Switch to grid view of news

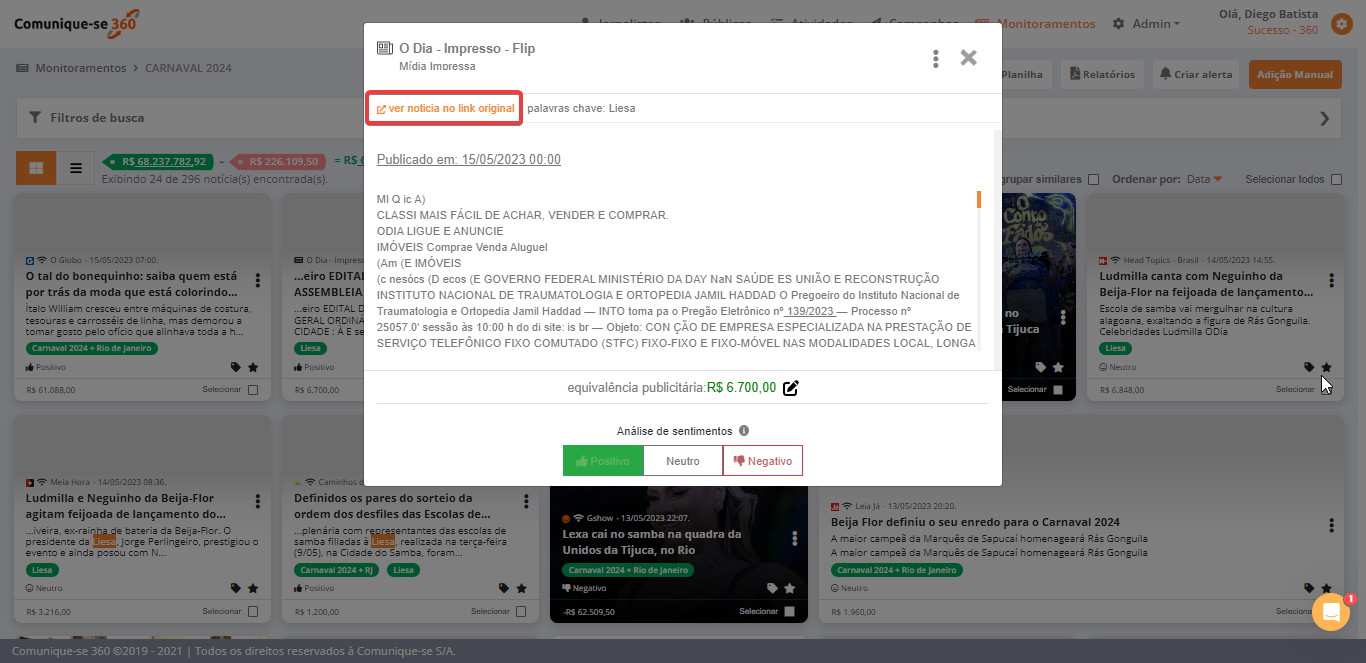[36, 168]
